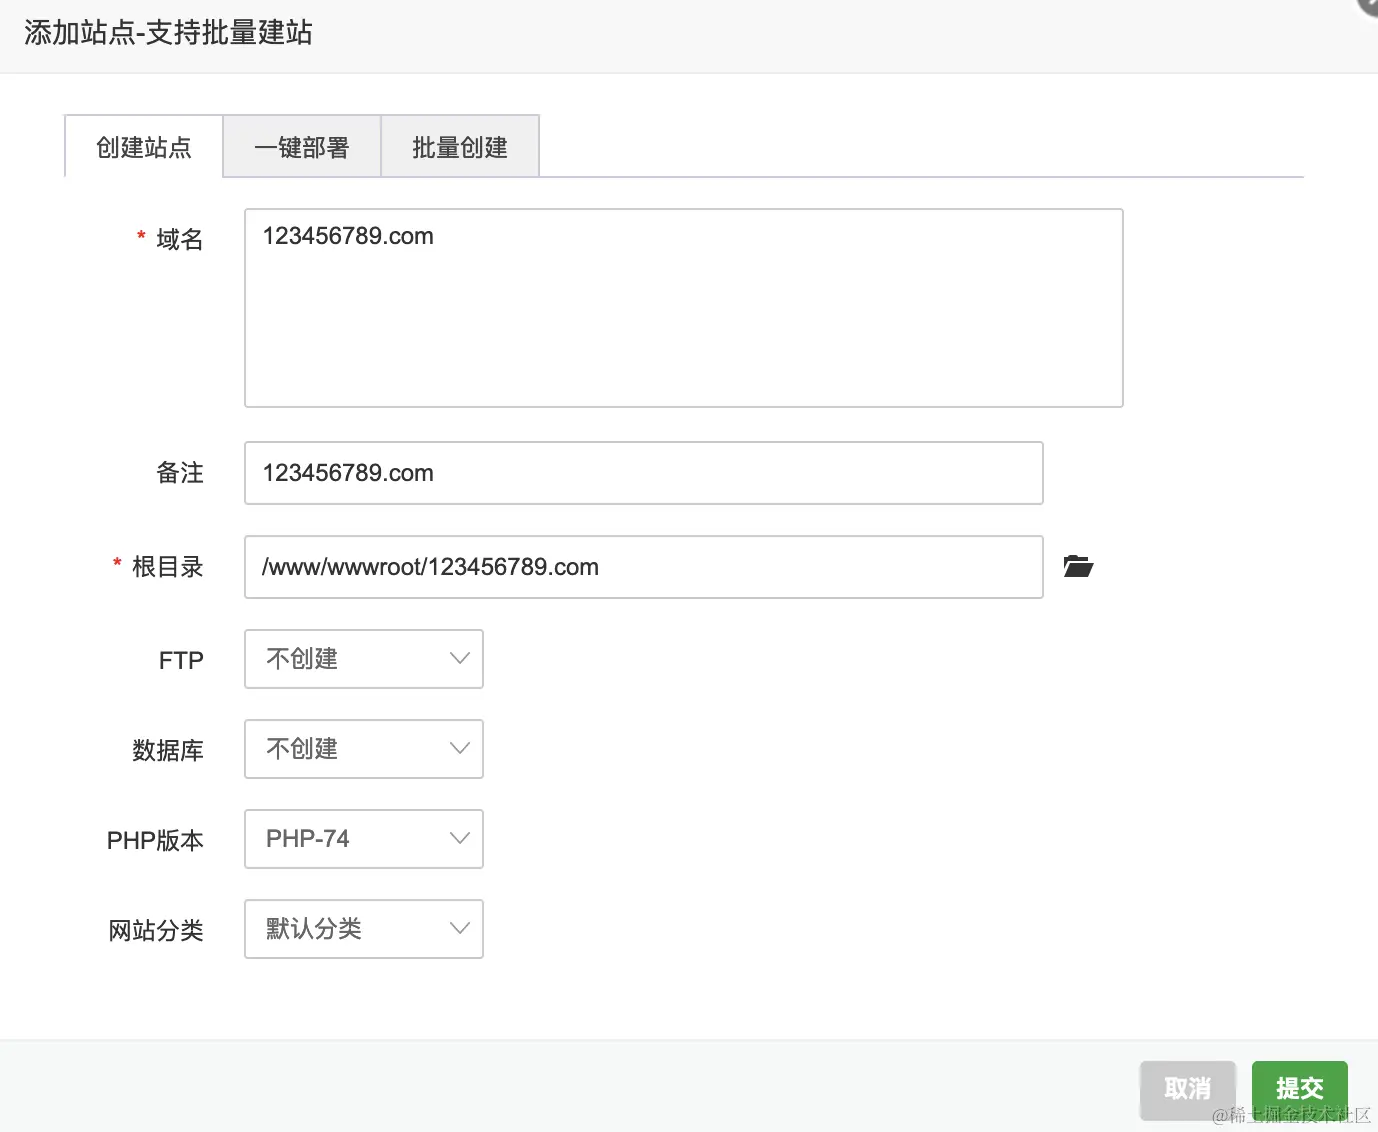Screen dimensions: 1378x1132
Task: Switch to the 一键部署 tab
Action: [x=302, y=147]
